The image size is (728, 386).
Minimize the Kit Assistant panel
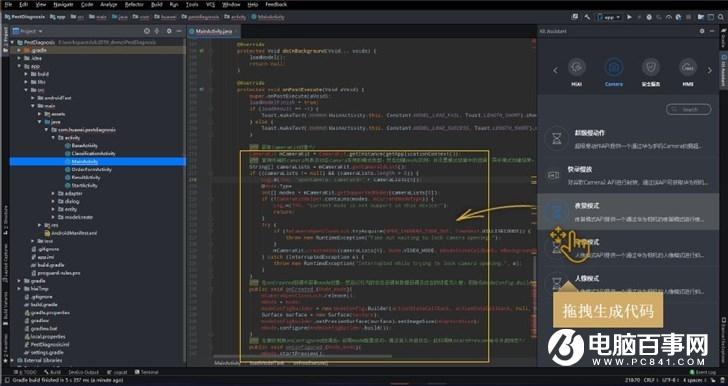pyautogui.click(x=712, y=31)
